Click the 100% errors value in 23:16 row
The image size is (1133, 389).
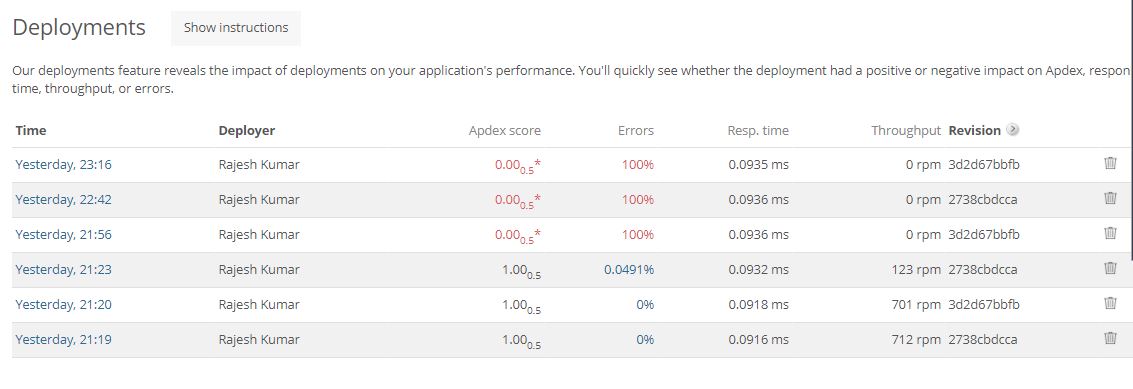tap(637, 165)
